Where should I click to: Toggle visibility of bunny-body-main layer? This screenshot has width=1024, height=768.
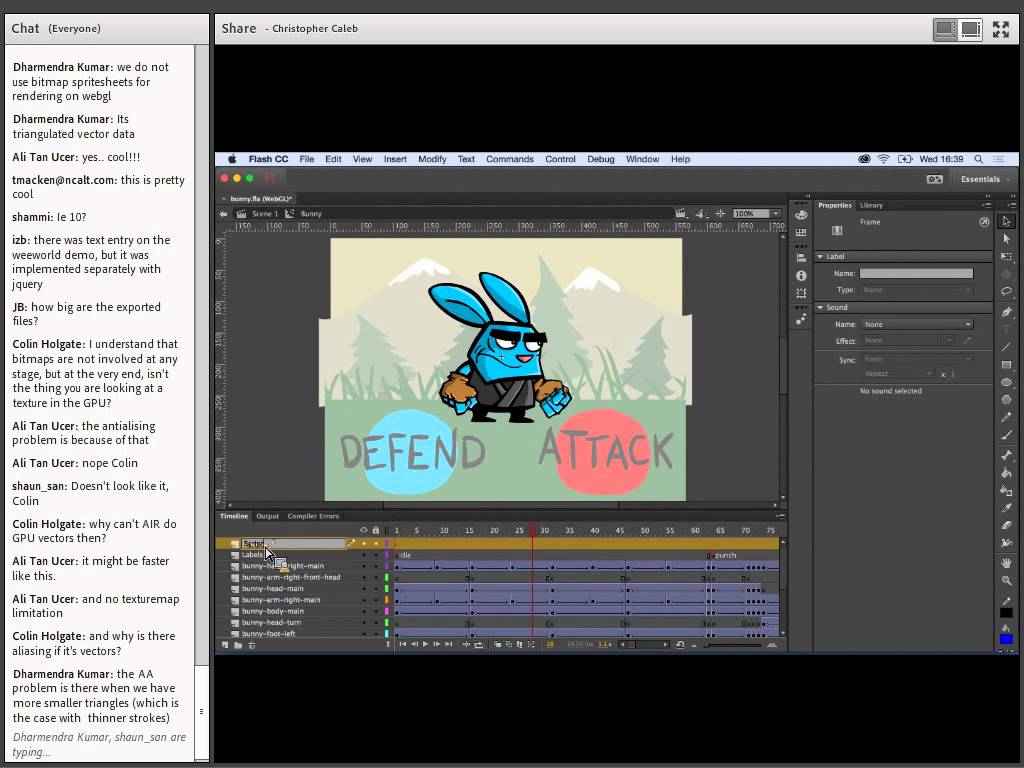364,611
